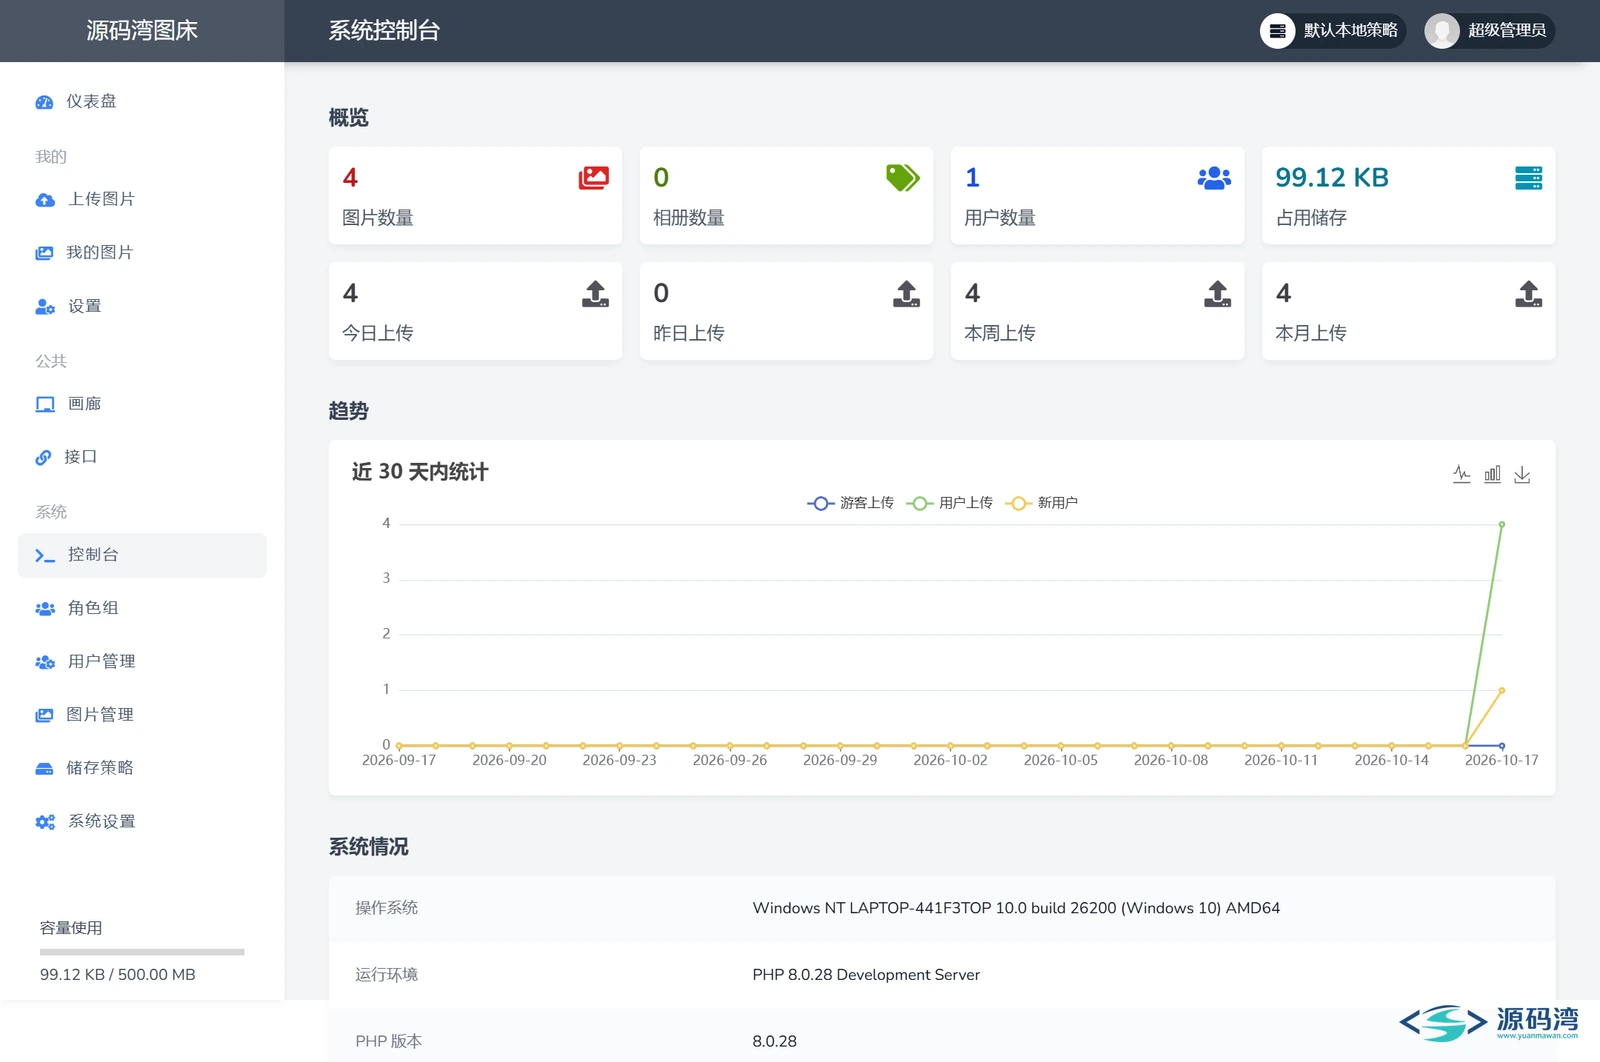Image resolution: width=1600 pixels, height=1062 pixels.
Task: Switch chart to line view icon
Action: (x=1462, y=474)
